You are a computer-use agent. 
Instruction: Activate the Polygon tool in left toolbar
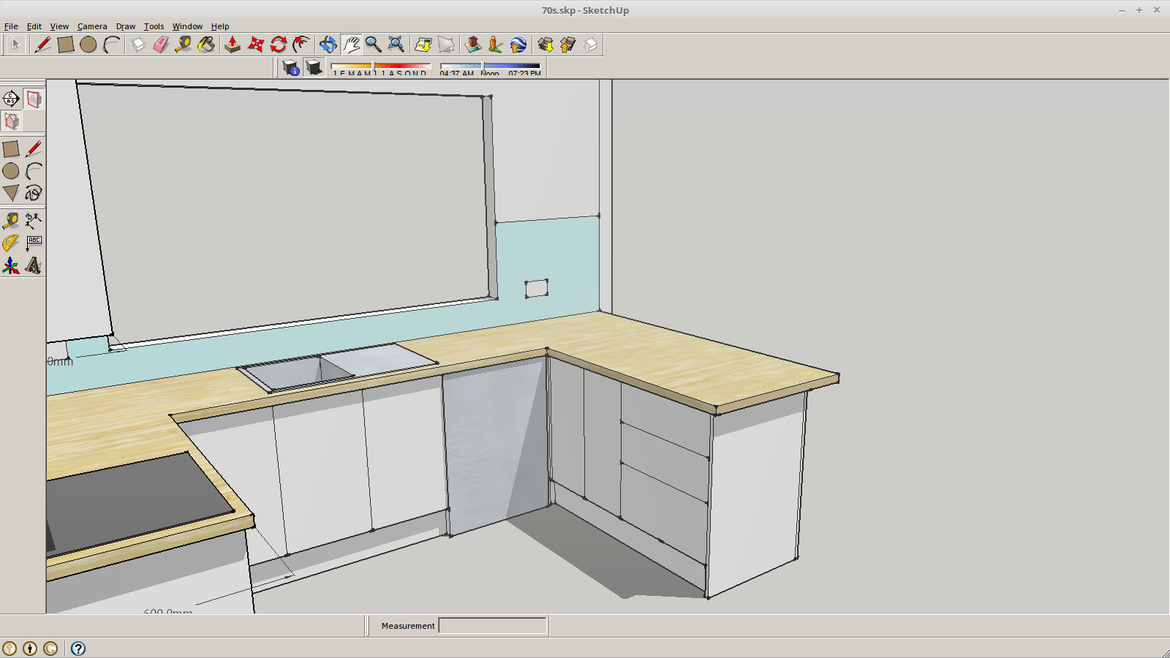point(11,193)
